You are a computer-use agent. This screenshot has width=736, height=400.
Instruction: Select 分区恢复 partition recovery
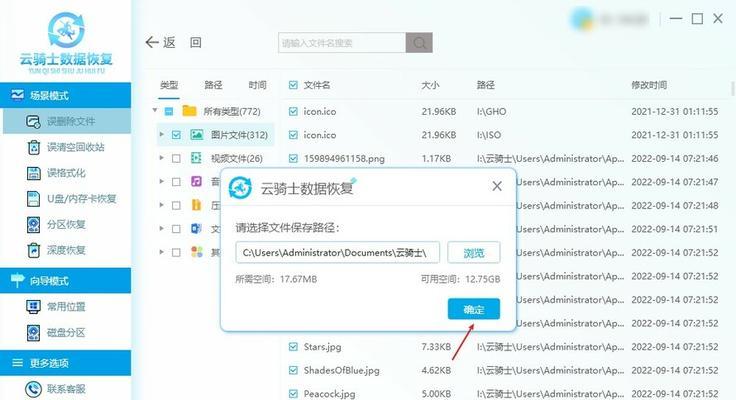click(x=67, y=224)
